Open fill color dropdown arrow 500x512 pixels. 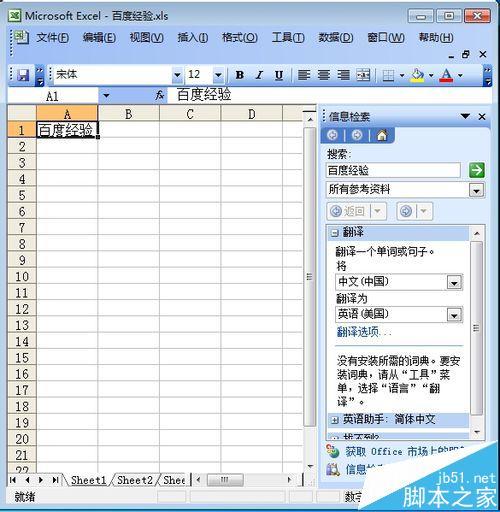(431, 75)
